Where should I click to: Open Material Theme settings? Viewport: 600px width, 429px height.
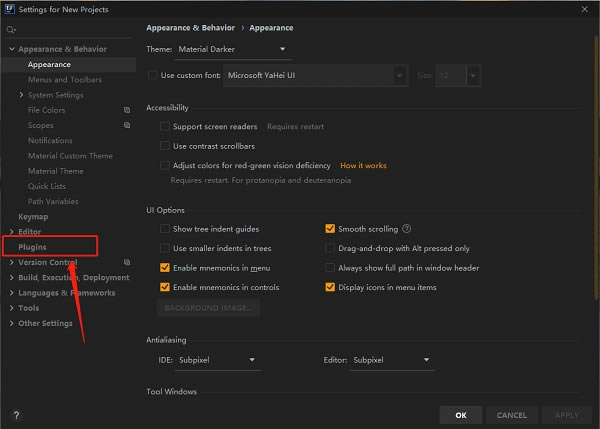click(x=55, y=171)
